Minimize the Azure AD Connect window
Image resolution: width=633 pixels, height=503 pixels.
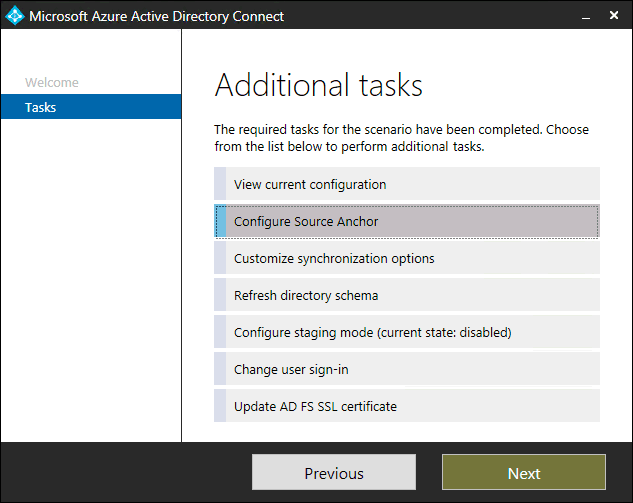pyautogui.click(x=586, y=16)
